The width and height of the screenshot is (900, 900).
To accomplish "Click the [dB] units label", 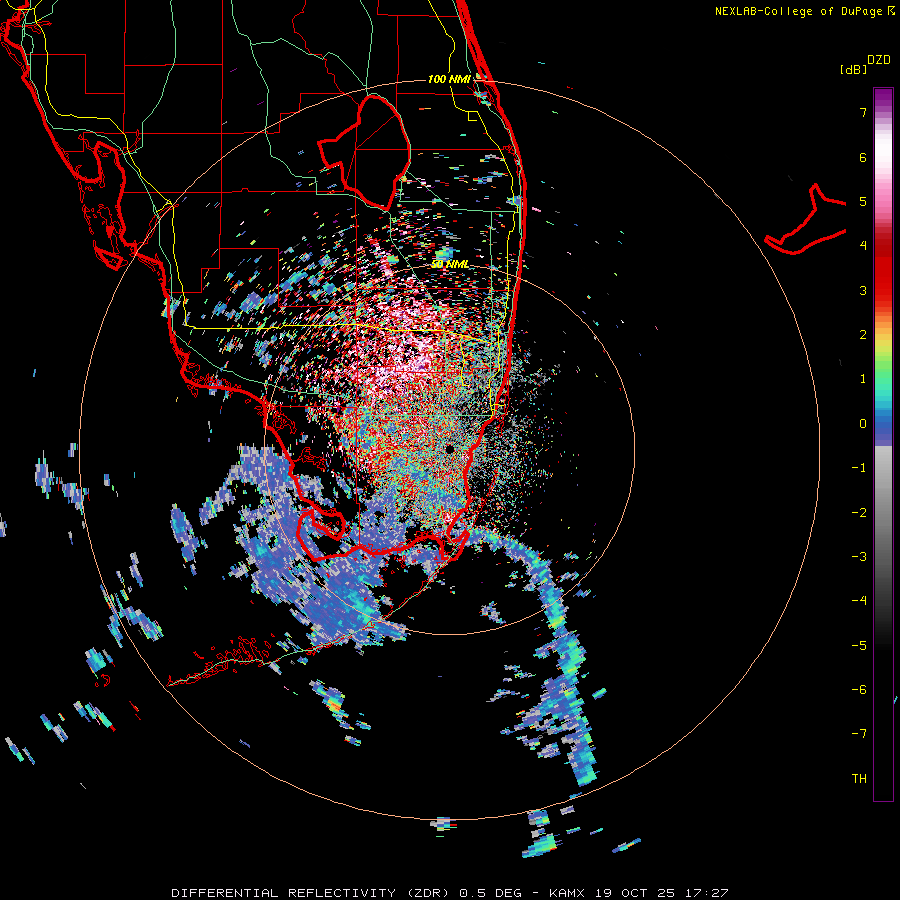I will click(854, 69).
